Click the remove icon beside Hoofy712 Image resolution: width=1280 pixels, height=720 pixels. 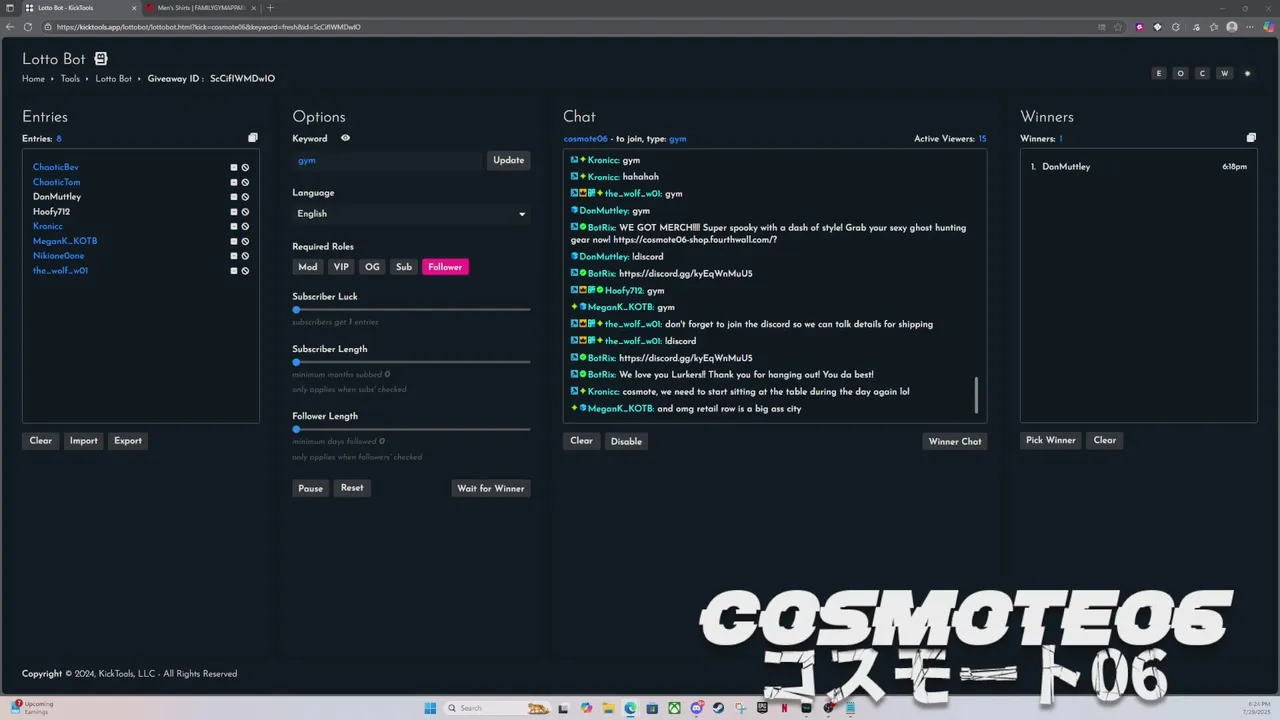point(234,212)
